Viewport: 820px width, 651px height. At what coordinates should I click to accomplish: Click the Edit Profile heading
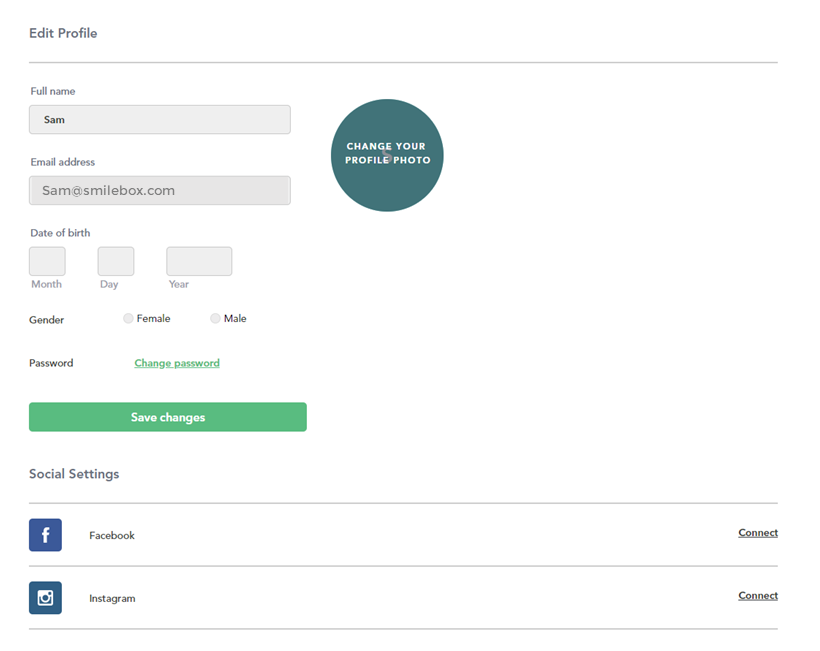click(63, 33)
